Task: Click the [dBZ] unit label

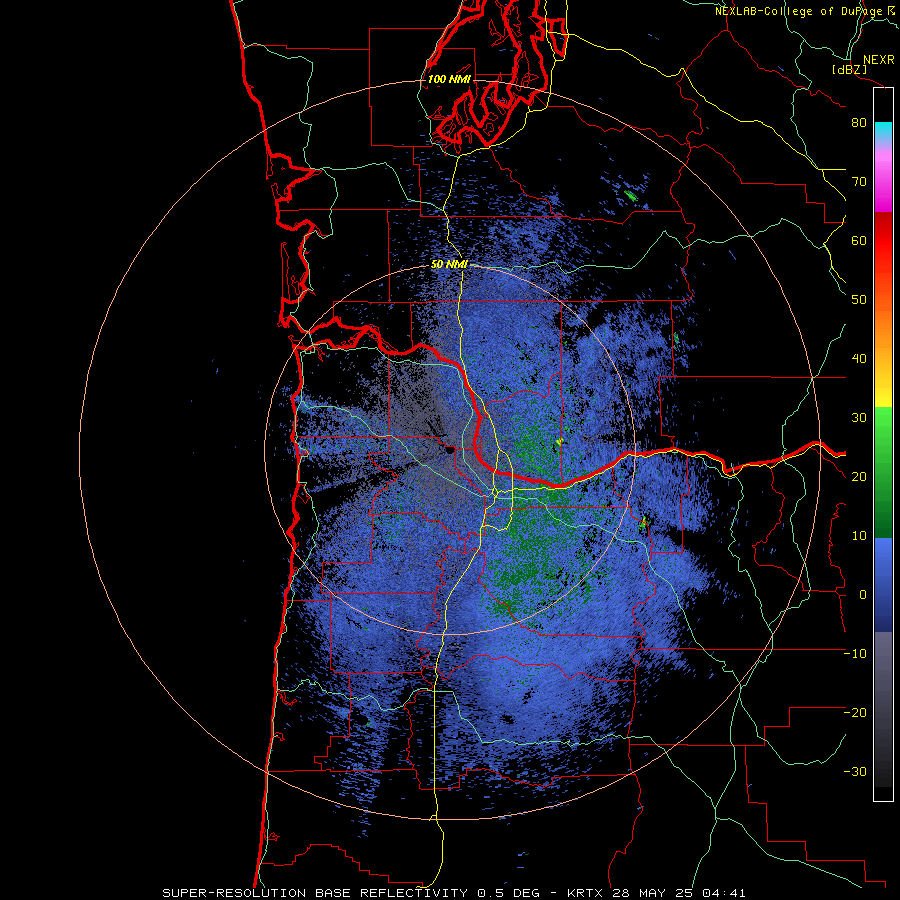Action: [x=849, y=69]
